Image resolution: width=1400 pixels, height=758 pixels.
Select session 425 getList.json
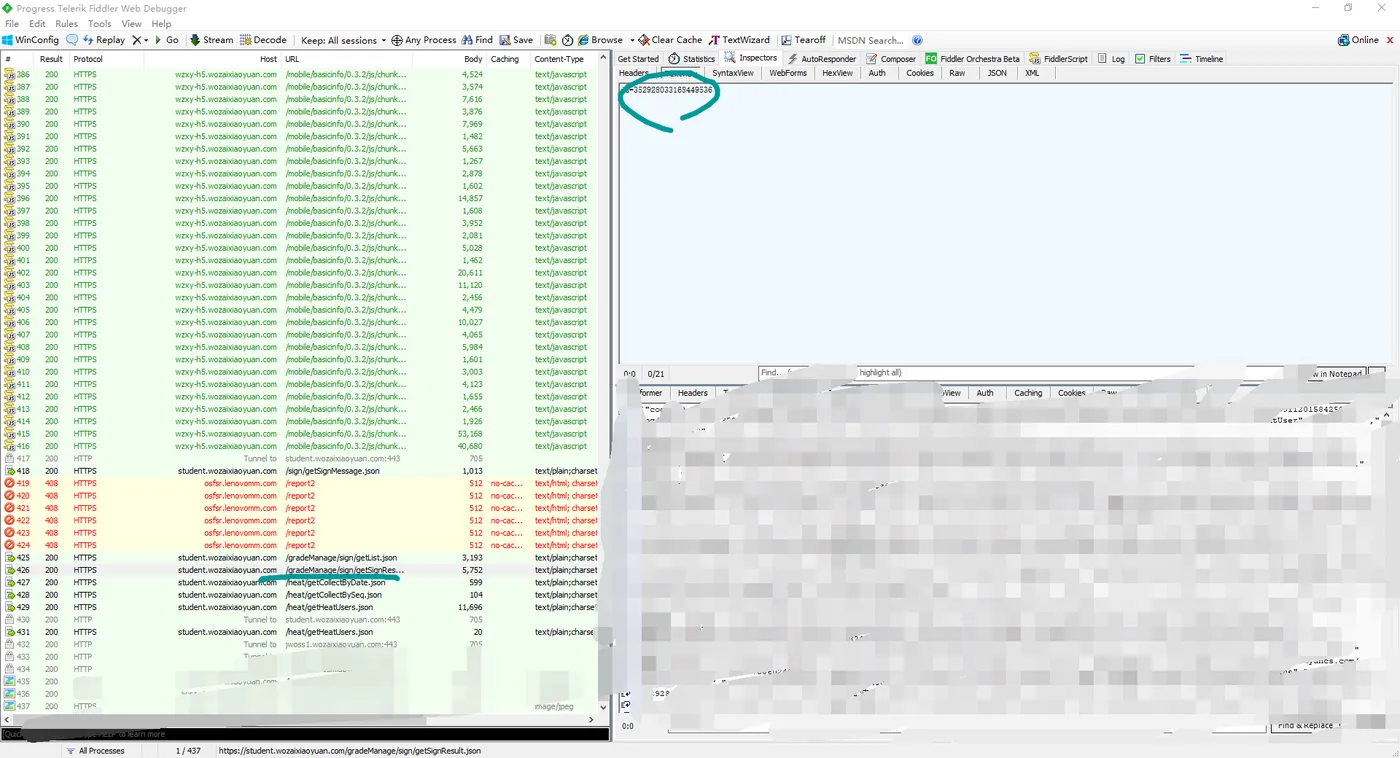(x=300, y=558)
